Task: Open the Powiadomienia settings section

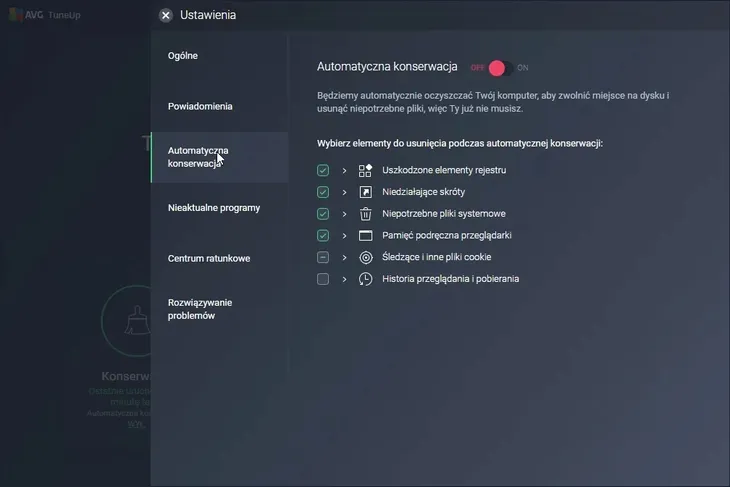Action: pos(200,106)
